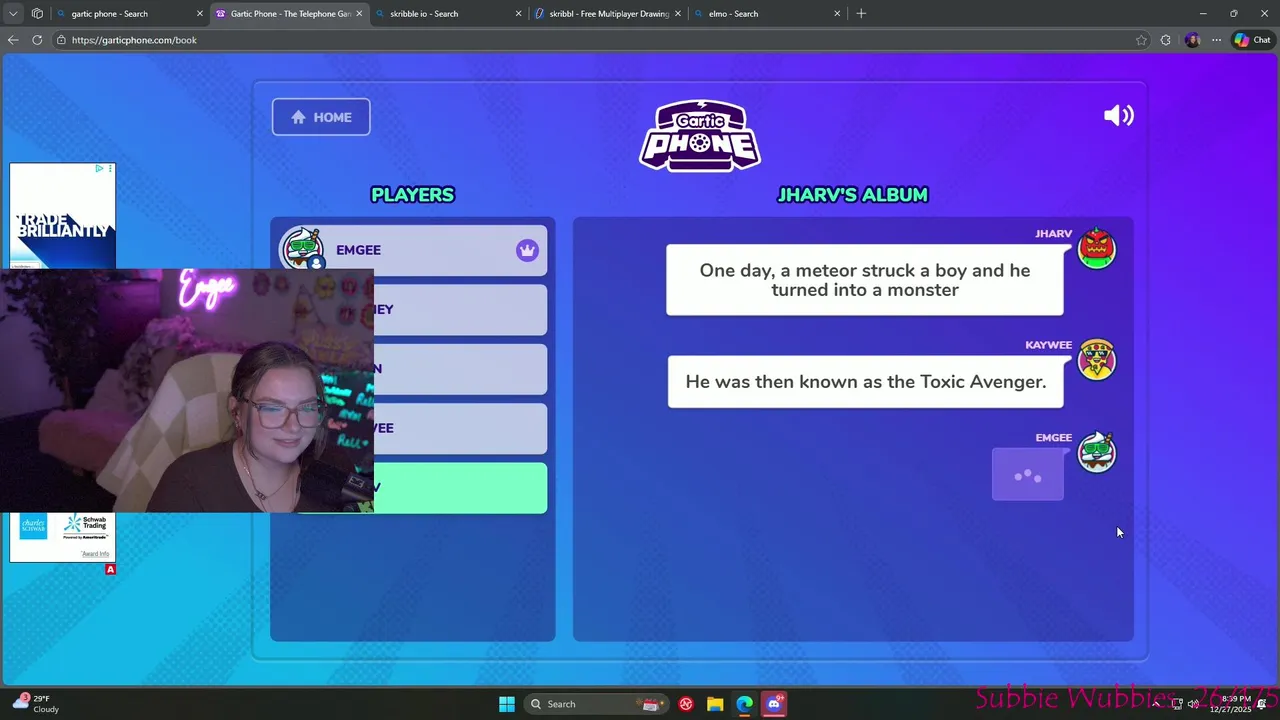Viewport: 1280px width, 720px height.
Task: Click the Gartic Phone logo
Action: click(x=700, y=136)
